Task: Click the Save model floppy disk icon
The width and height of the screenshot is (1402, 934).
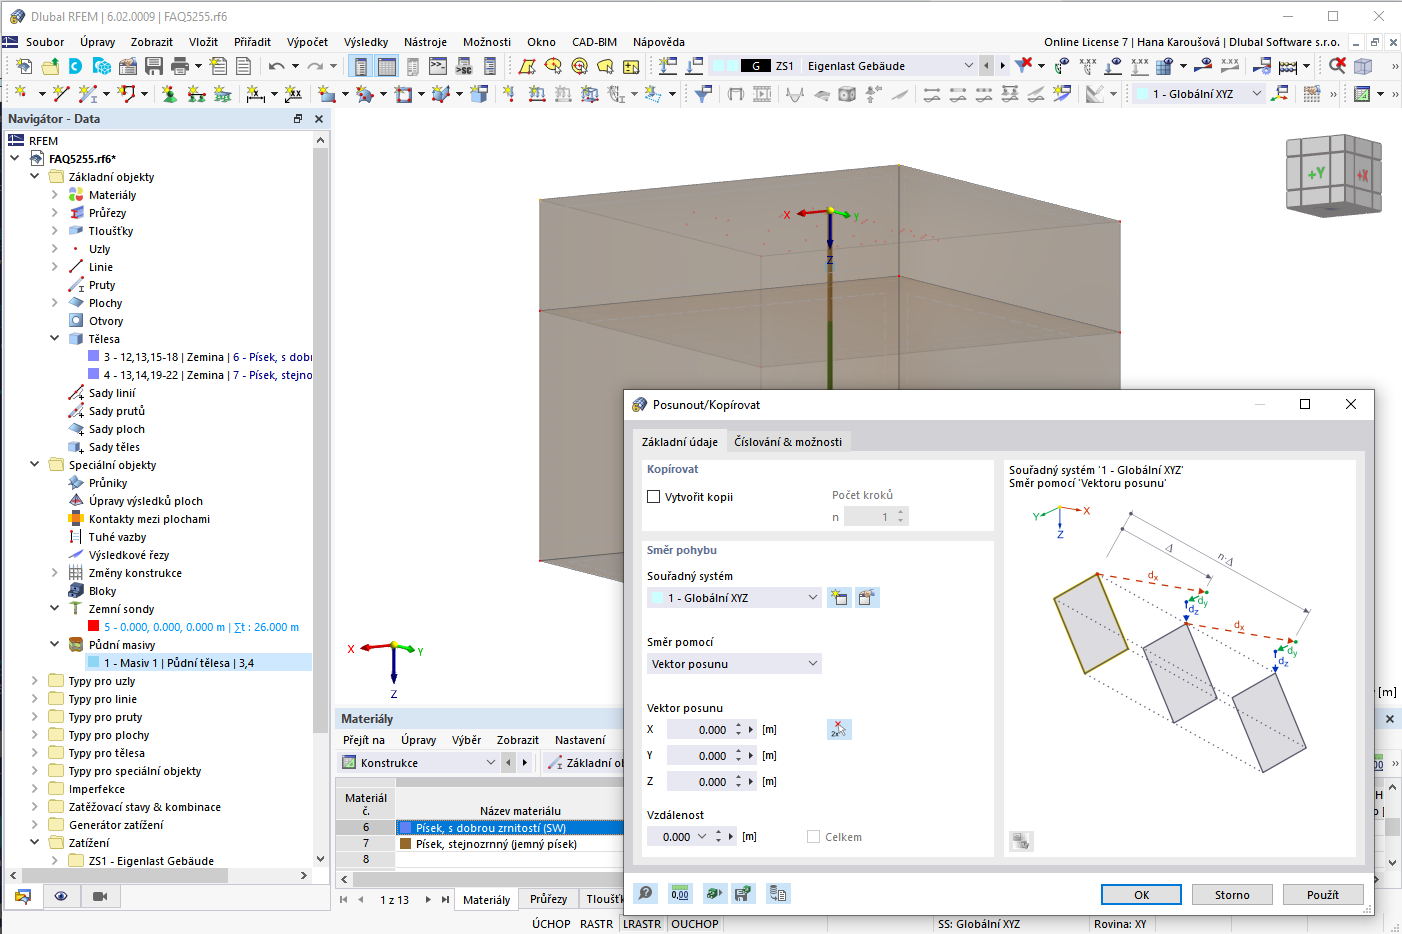Action: [x=154, y=66]
